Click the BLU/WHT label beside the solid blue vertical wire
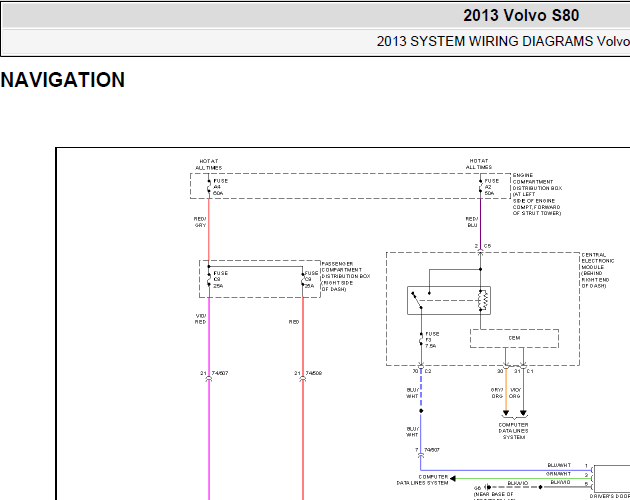The image size is (630, 500). pyautogui.click(x=412, y=432)
